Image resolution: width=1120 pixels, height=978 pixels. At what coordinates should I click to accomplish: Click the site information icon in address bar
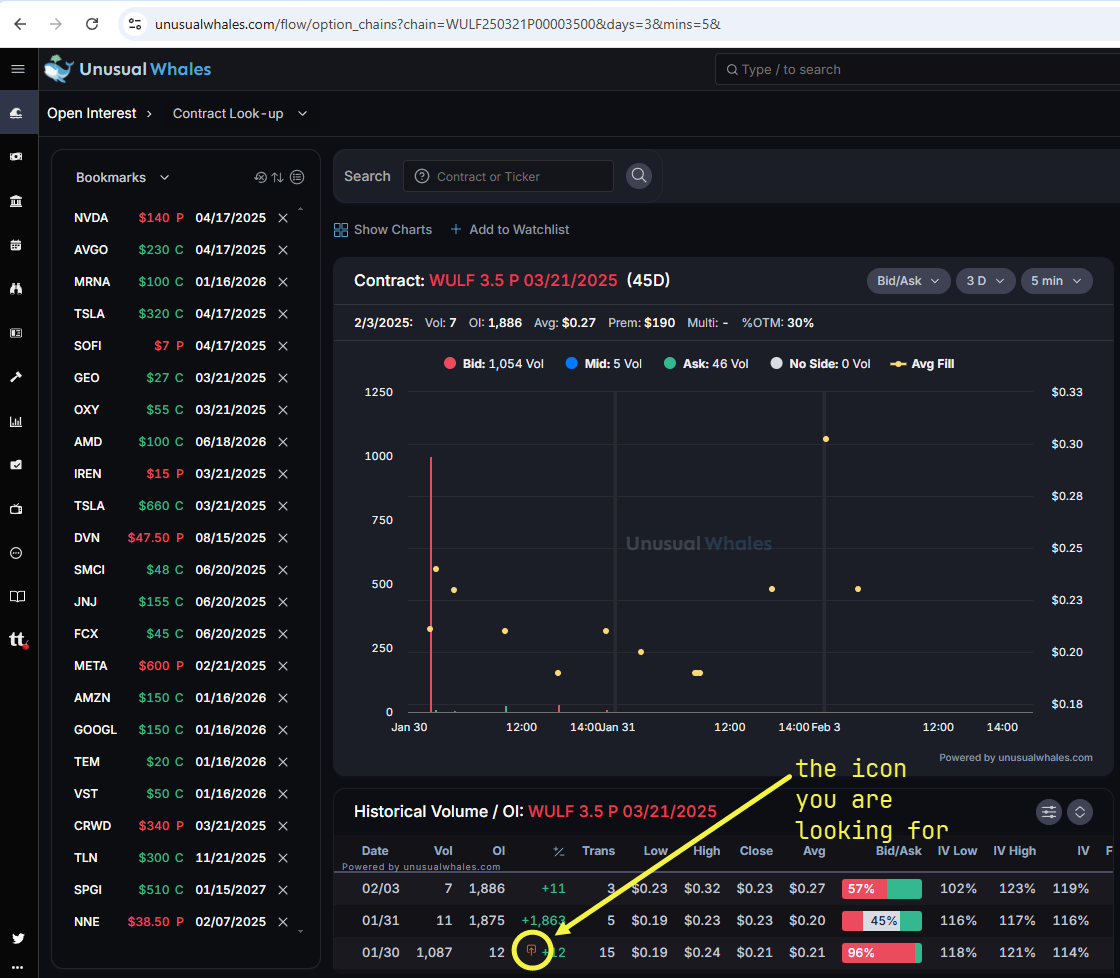(135, 24)
